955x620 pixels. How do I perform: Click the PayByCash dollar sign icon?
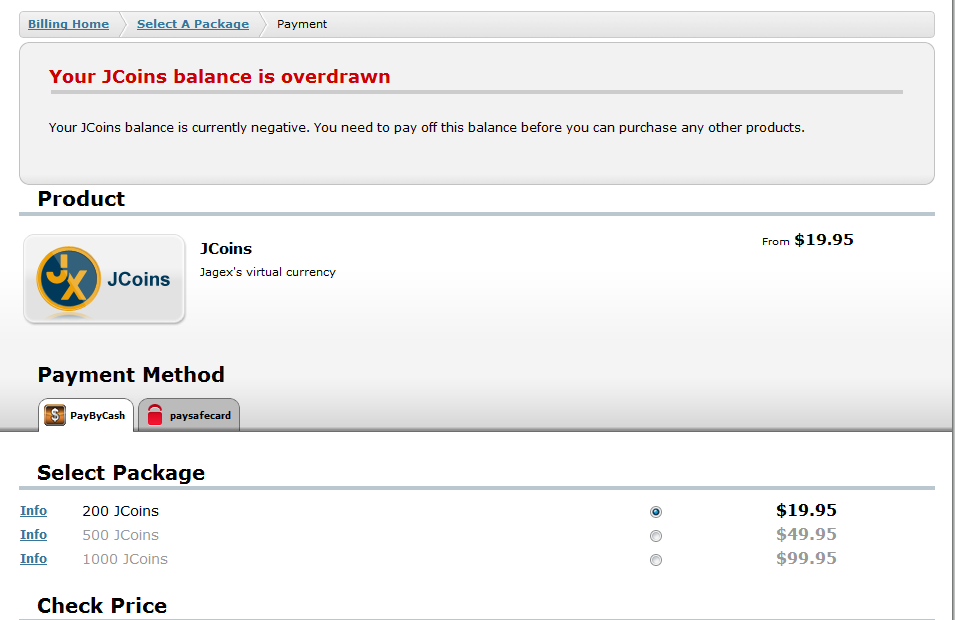click(55, 415)
